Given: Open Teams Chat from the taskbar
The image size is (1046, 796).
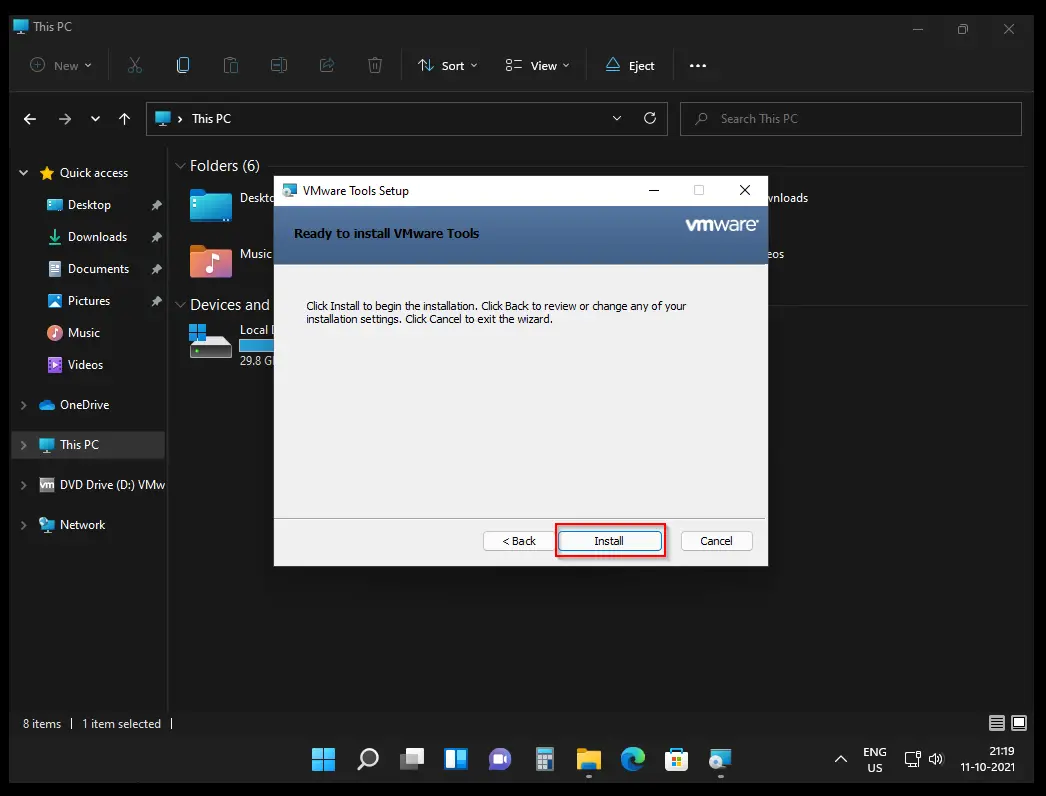Looking at the screenshot, I should 500,759.
